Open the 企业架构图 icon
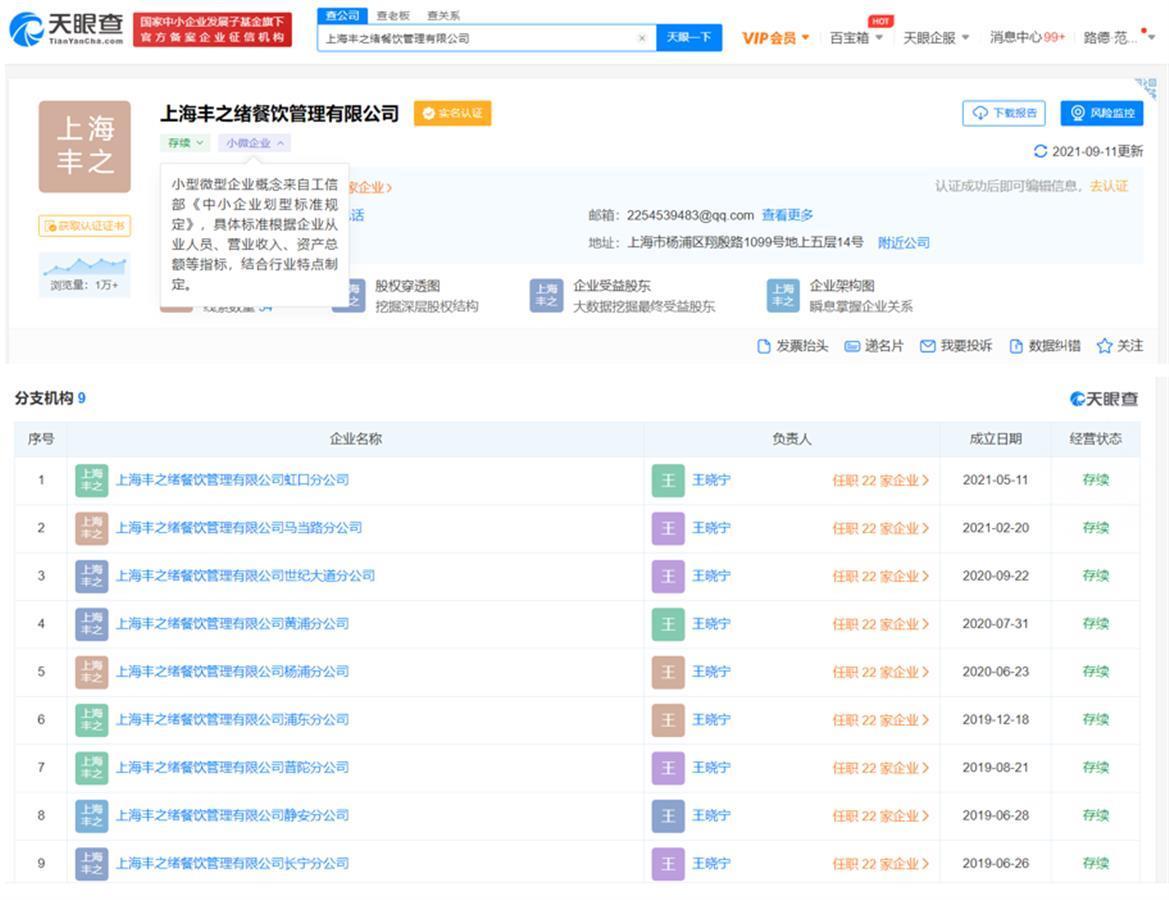Screen dimensions: 1169x900 tap(783, 295)
